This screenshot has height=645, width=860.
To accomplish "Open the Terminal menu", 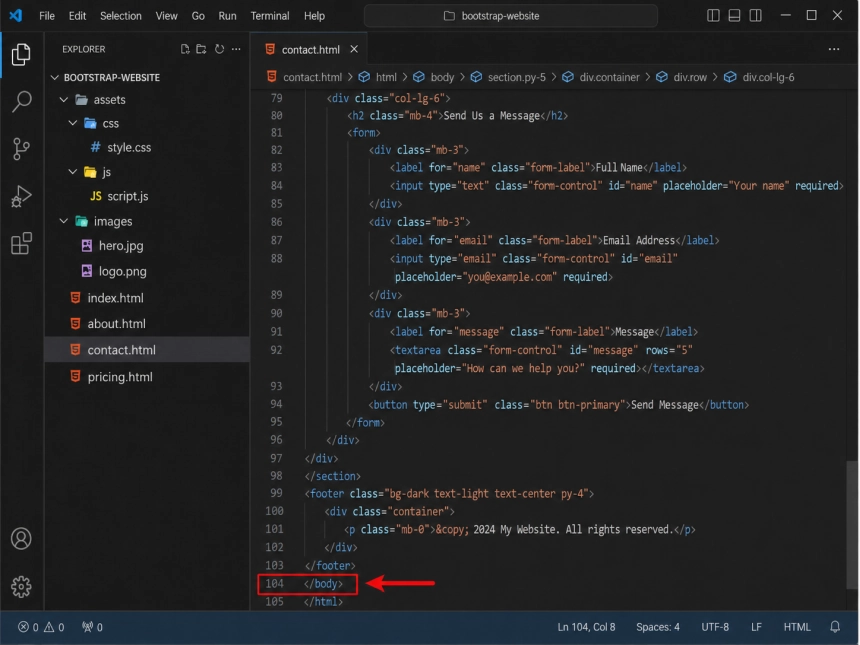I will [270, 16].
